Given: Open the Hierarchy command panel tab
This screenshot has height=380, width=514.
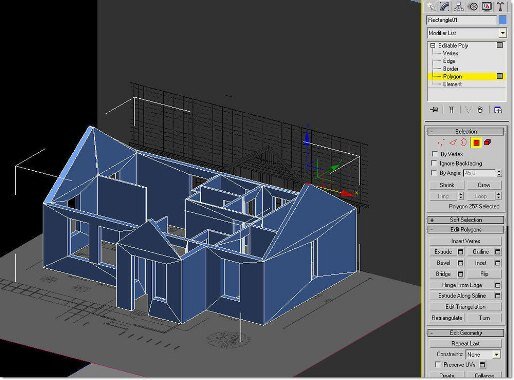Looking at the screenshot, I should (459, 6).
